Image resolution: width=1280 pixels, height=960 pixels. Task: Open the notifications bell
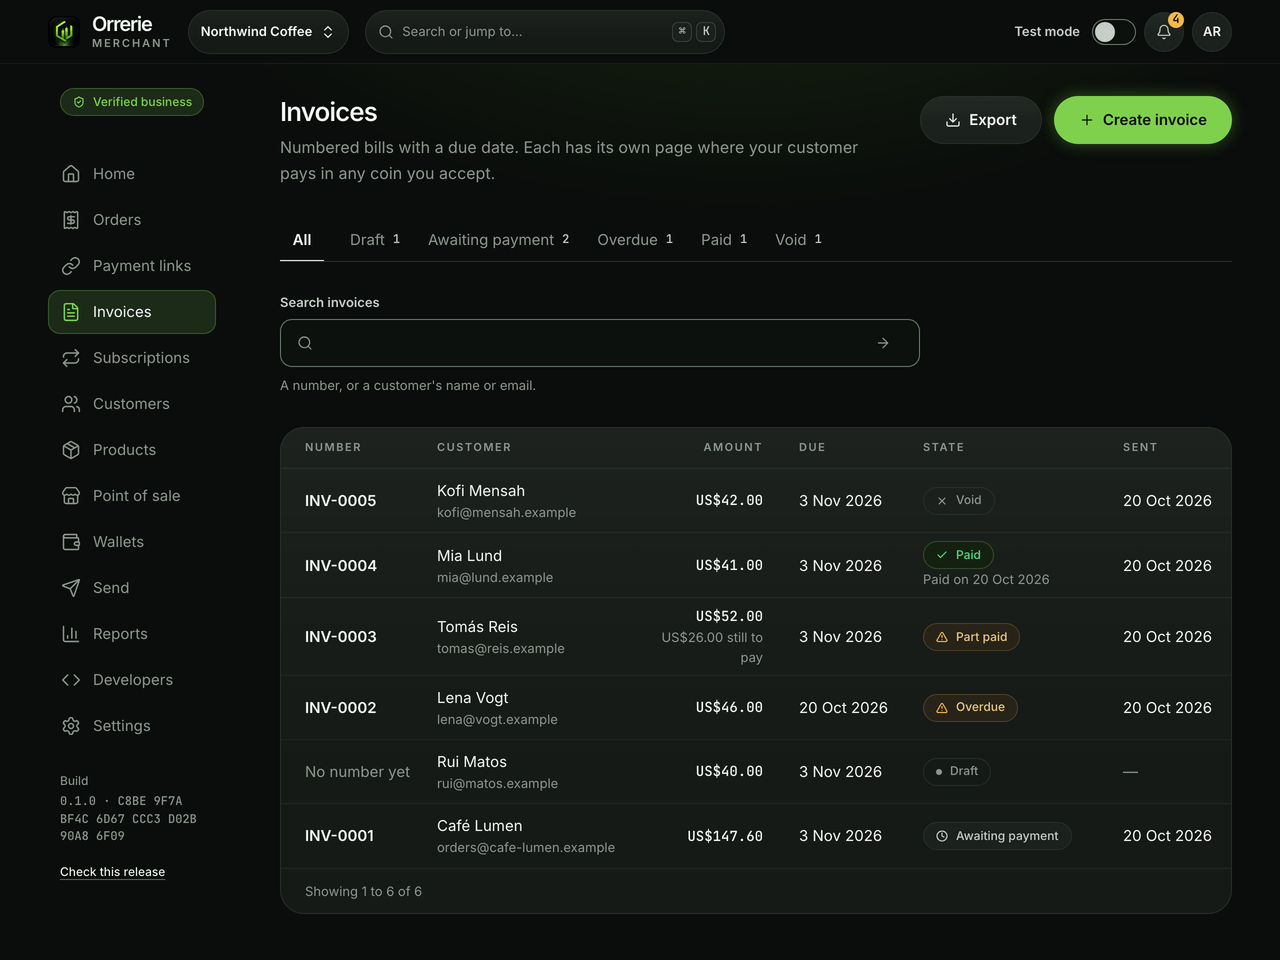click(x=1164, y=32)
